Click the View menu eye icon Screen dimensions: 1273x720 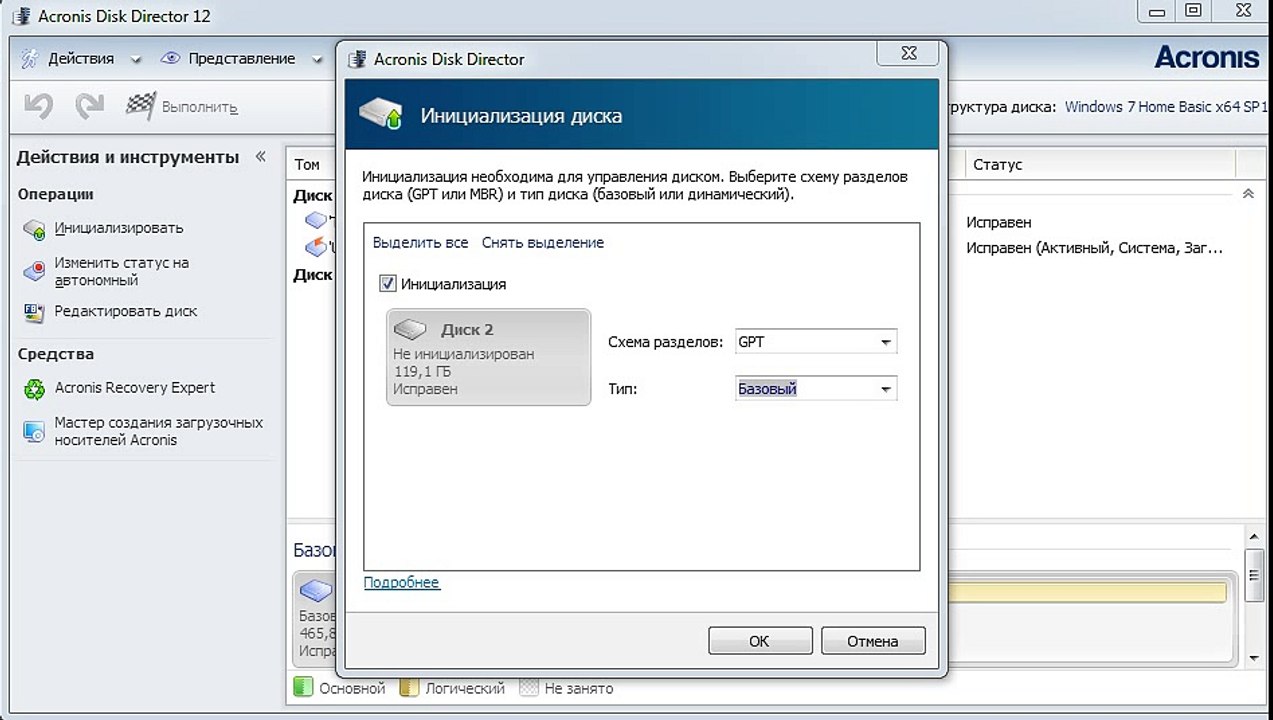pos(170,58)
